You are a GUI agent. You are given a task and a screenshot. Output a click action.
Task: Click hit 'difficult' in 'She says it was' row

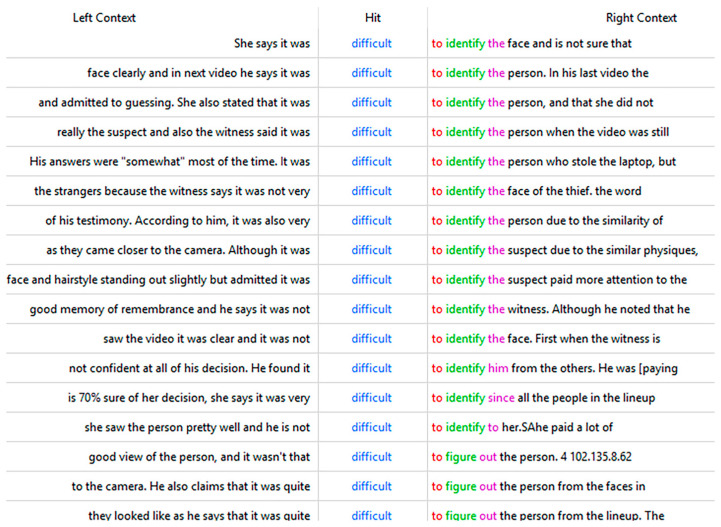pyautogui.click(x=372, y=44)
